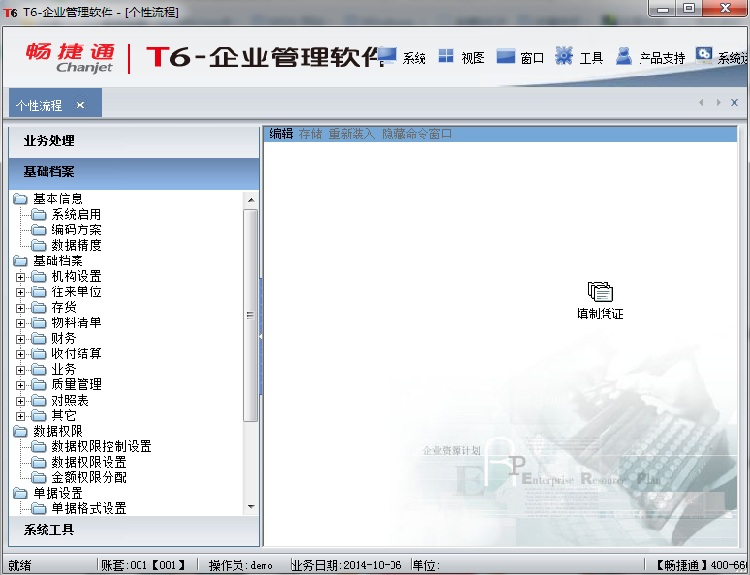Click the 存货 folder icon
The height and width of the screenshot is (575, 750).
coord(39,308)
